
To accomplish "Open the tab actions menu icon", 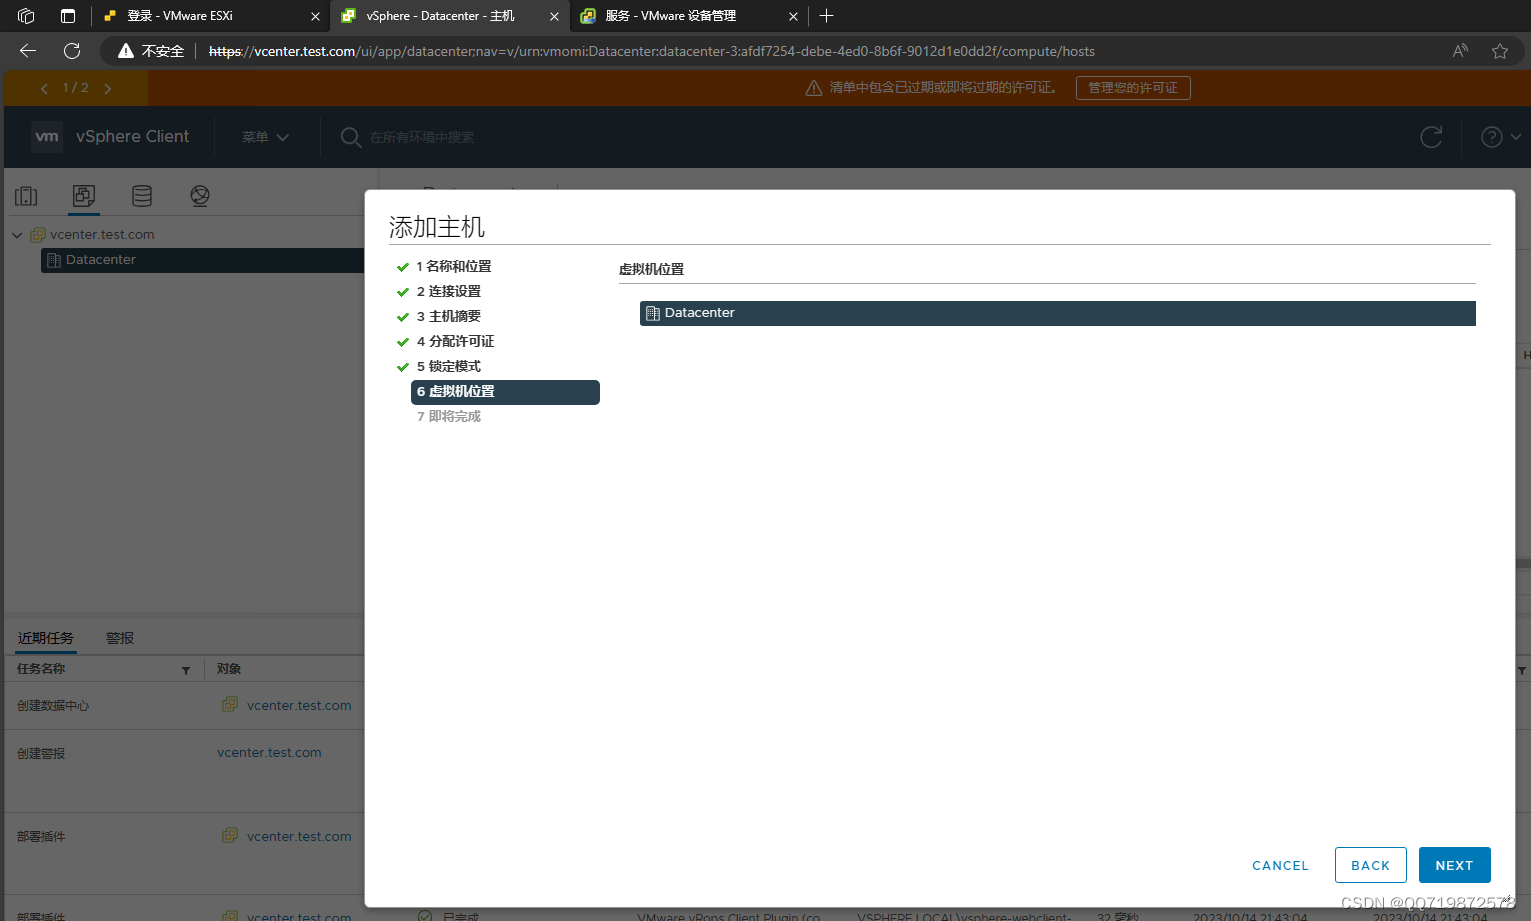I will (68, 16).
